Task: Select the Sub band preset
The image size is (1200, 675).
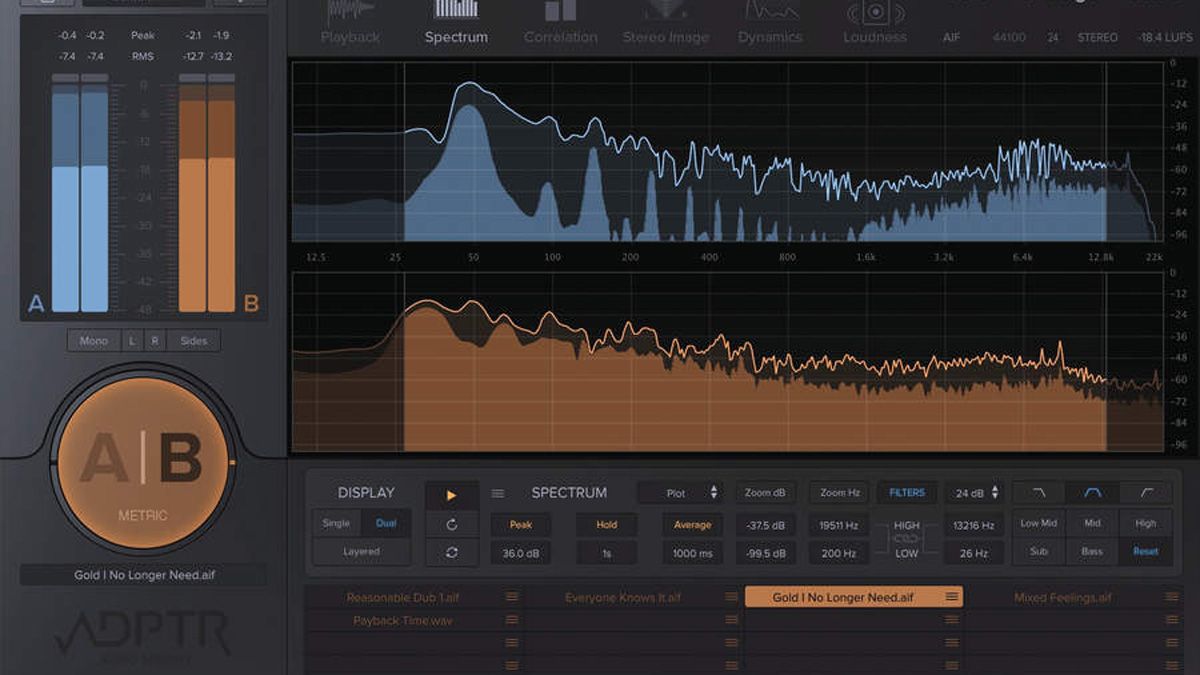Action: 1039,551
